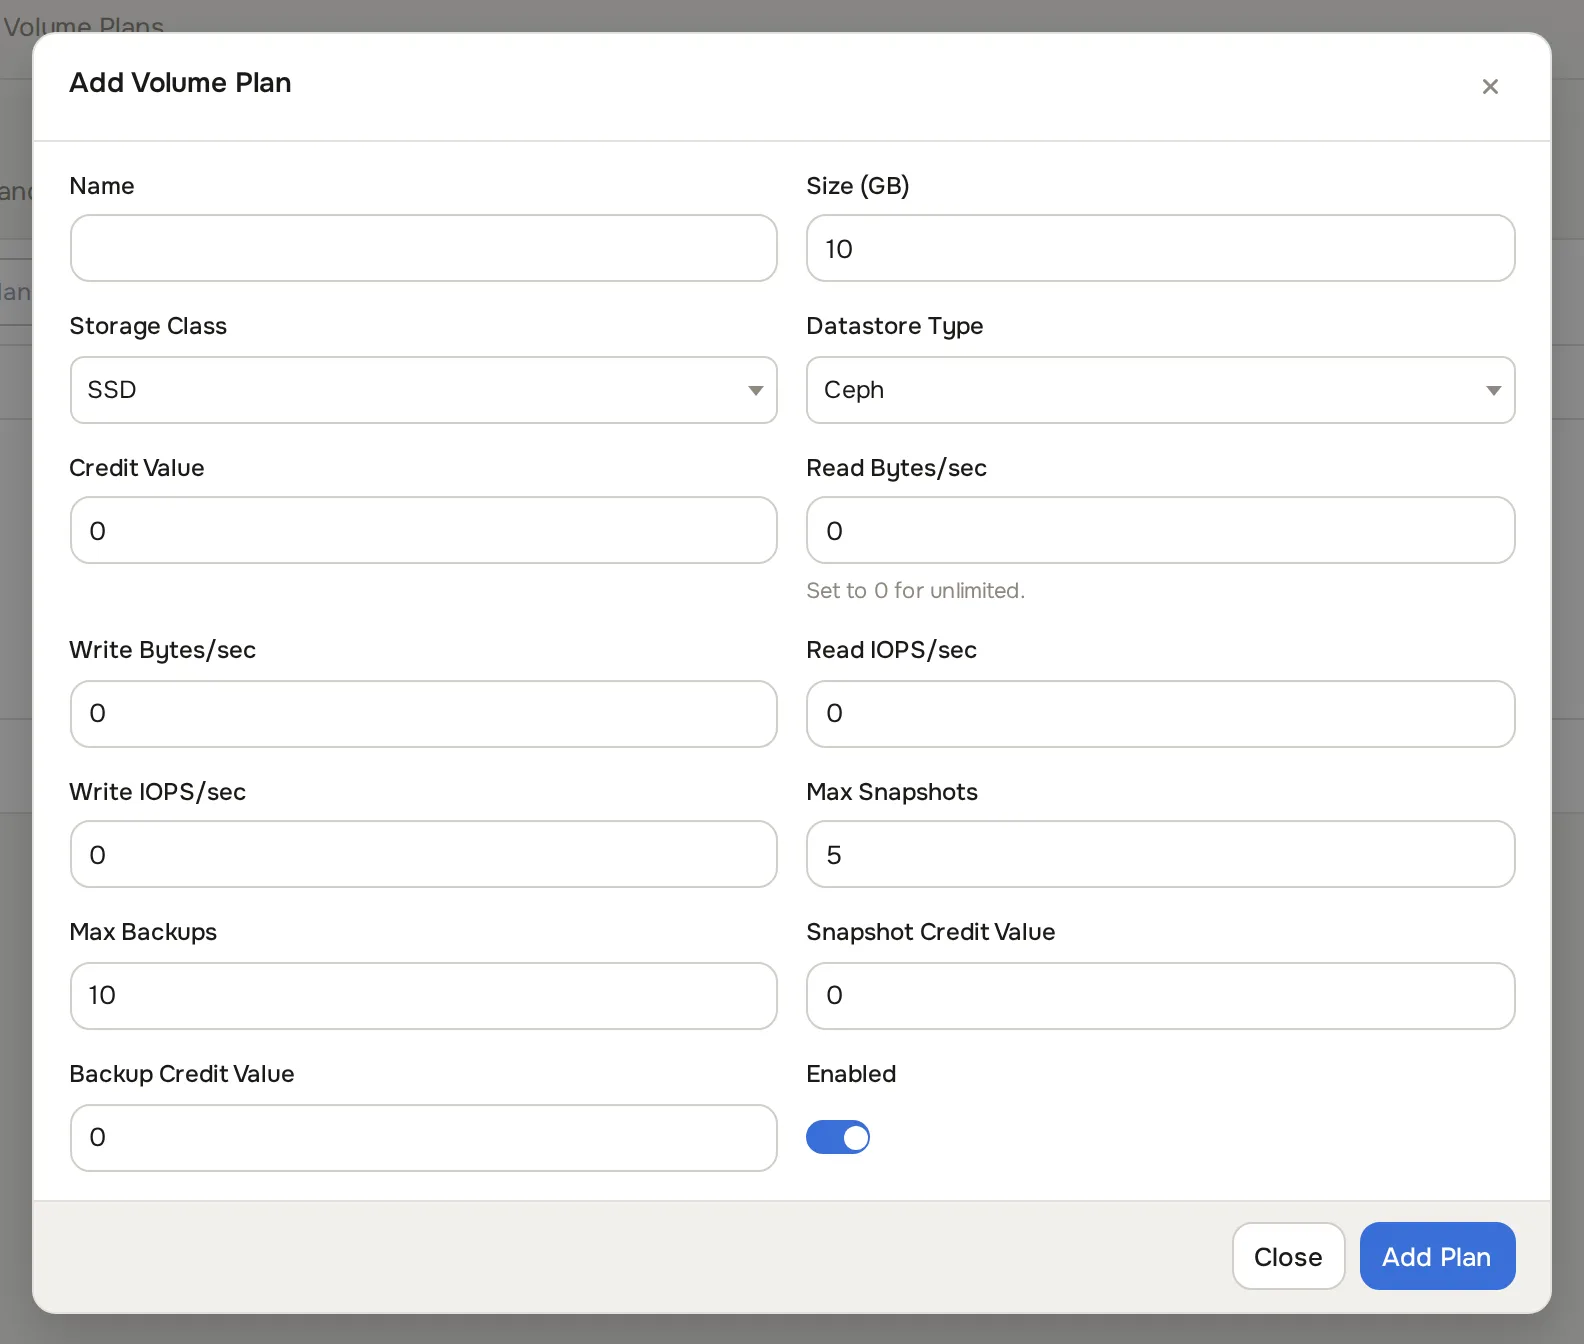
Task: Open the Storage Class dropdown
Action: tap(424, 390)
